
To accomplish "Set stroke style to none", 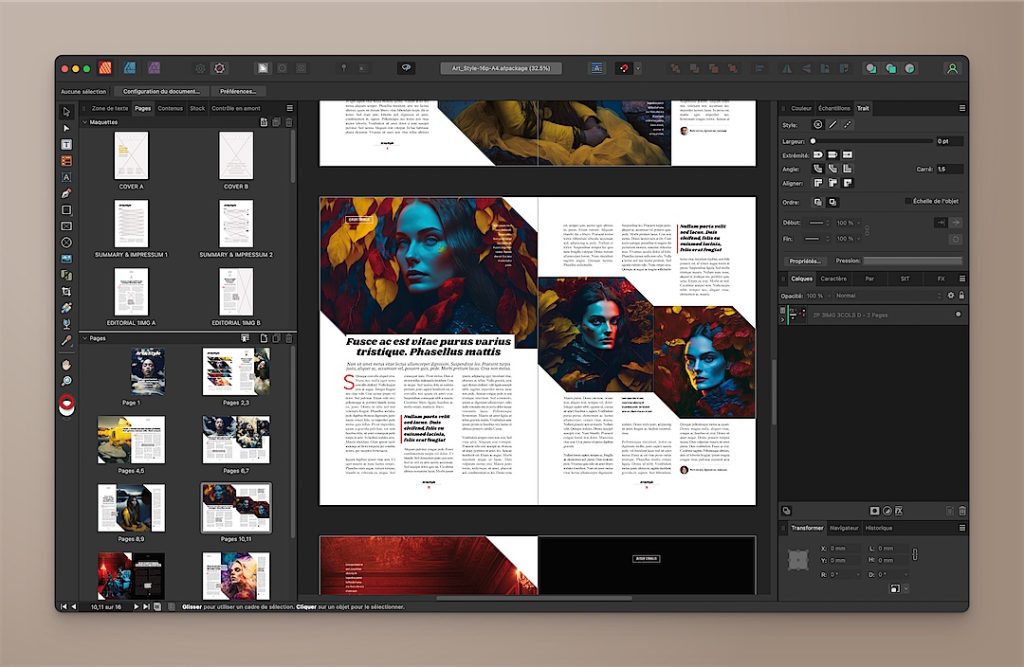I will 817,125.
